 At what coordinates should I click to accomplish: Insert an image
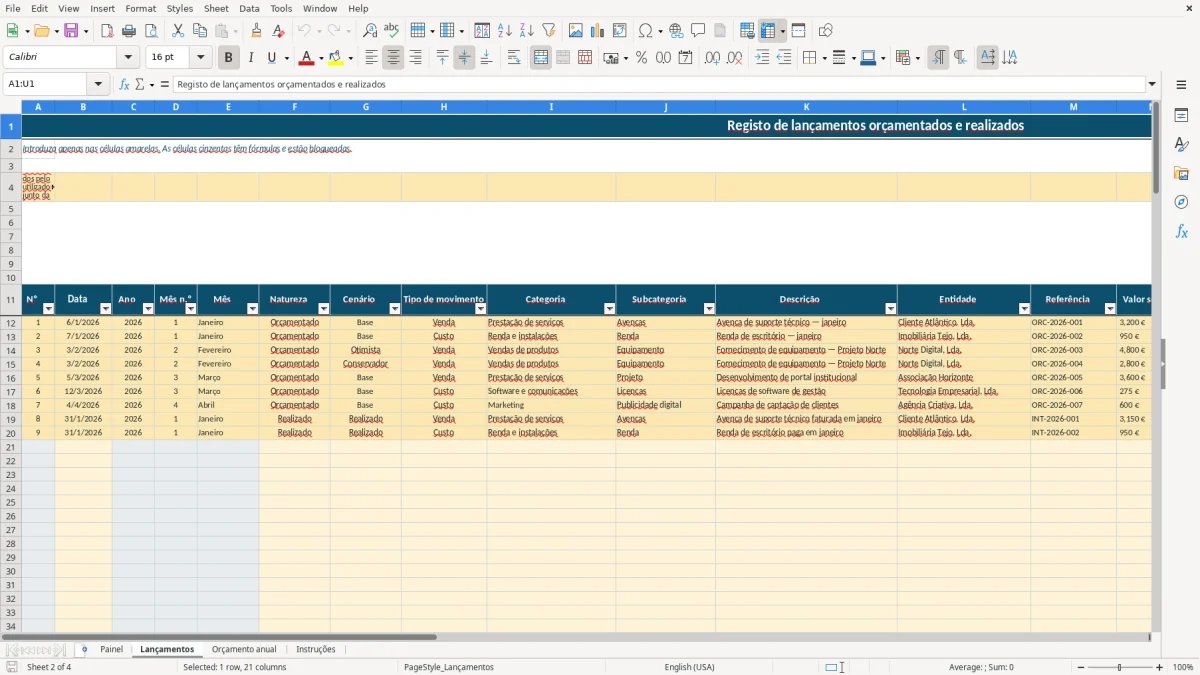point(576,31)
